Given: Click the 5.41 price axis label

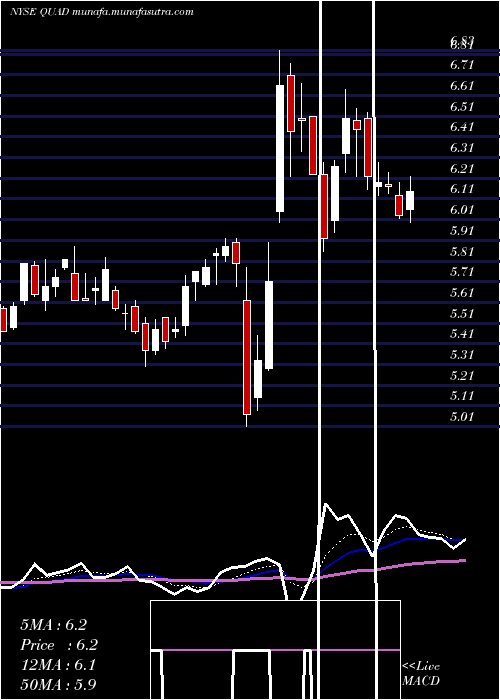Looking at the screenshot, I should point(462,334).
